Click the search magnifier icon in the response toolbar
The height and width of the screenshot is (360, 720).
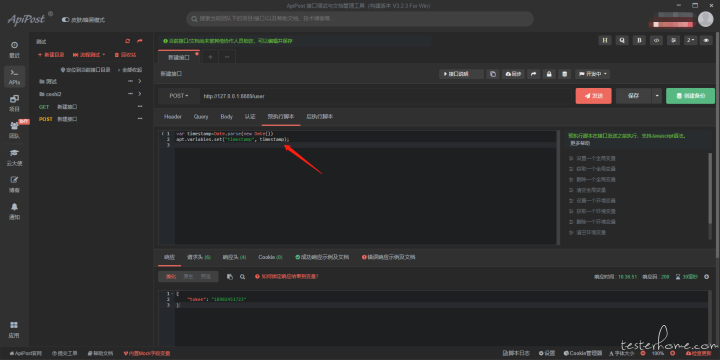(242, 277)
